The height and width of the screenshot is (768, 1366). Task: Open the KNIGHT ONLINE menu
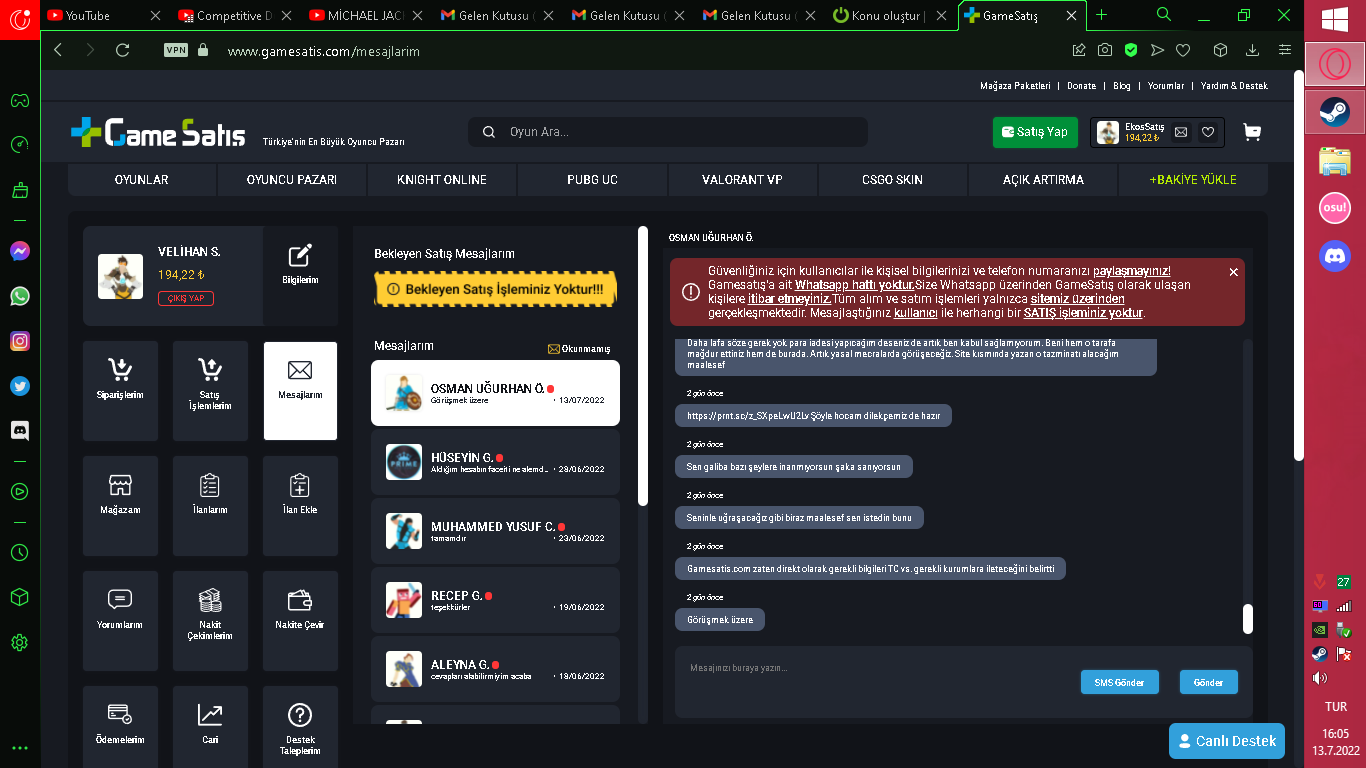click(x=442, y=180)
